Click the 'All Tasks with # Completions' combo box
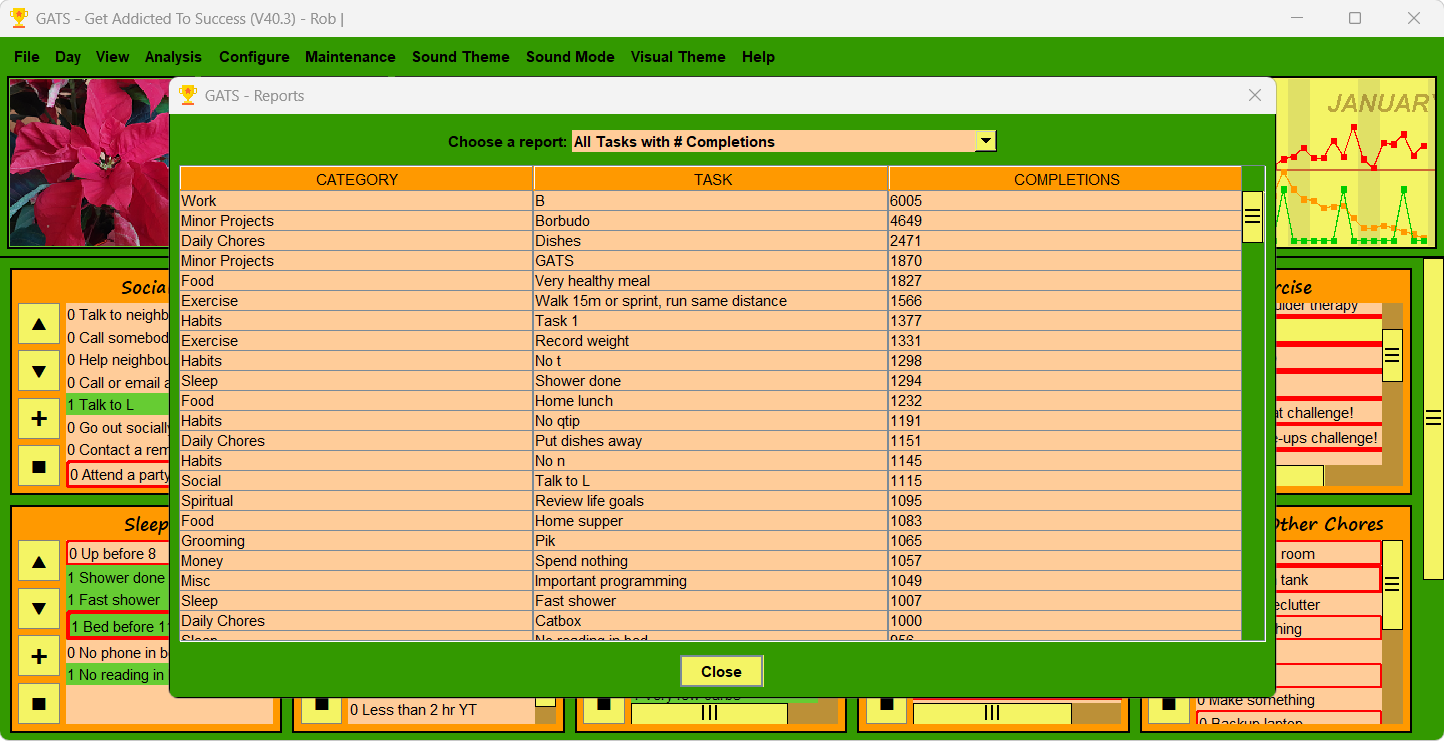 click(772, 142)
